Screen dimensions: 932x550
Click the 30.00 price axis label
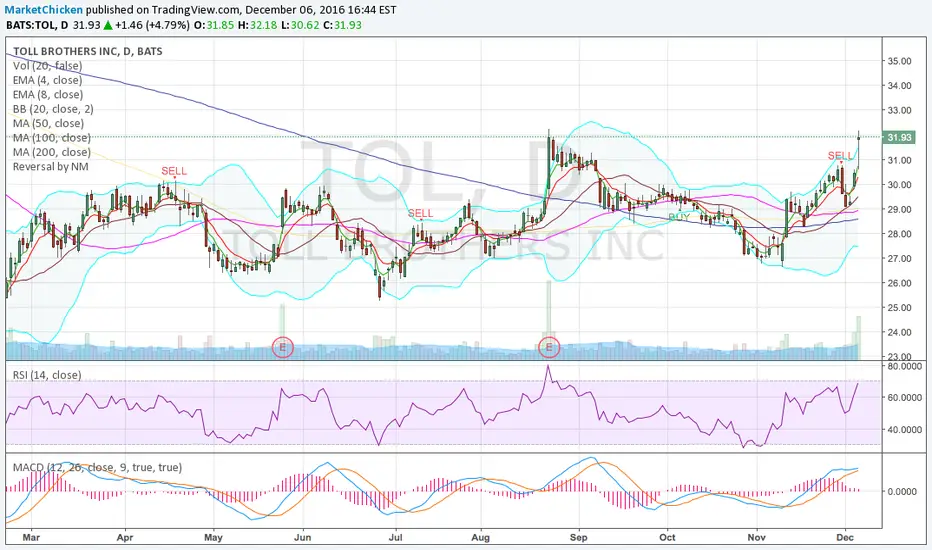(x=899, y=185)
